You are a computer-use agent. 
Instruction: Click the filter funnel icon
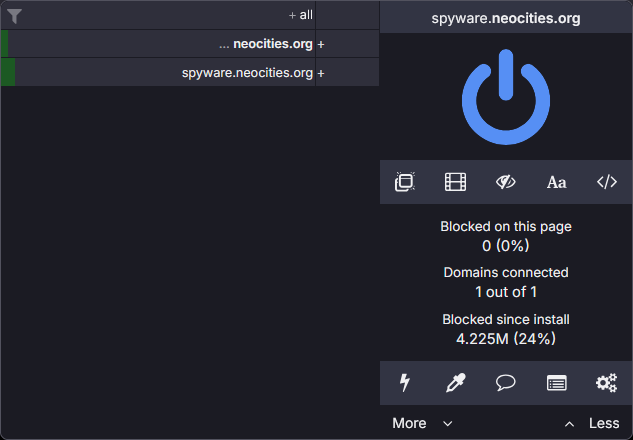(15, 16)
